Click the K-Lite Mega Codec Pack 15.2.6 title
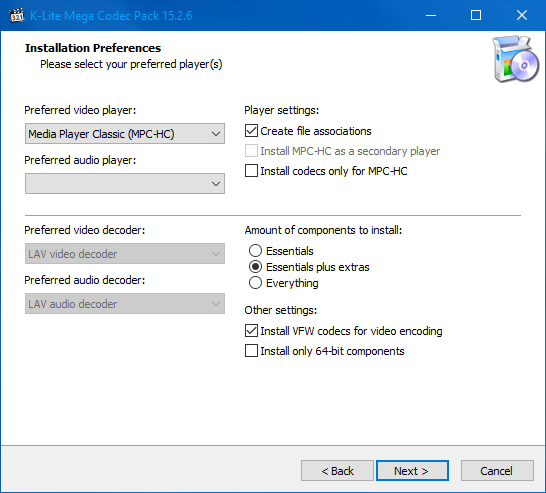The width and height of the screenshot is (546, 493). point(111,16)
